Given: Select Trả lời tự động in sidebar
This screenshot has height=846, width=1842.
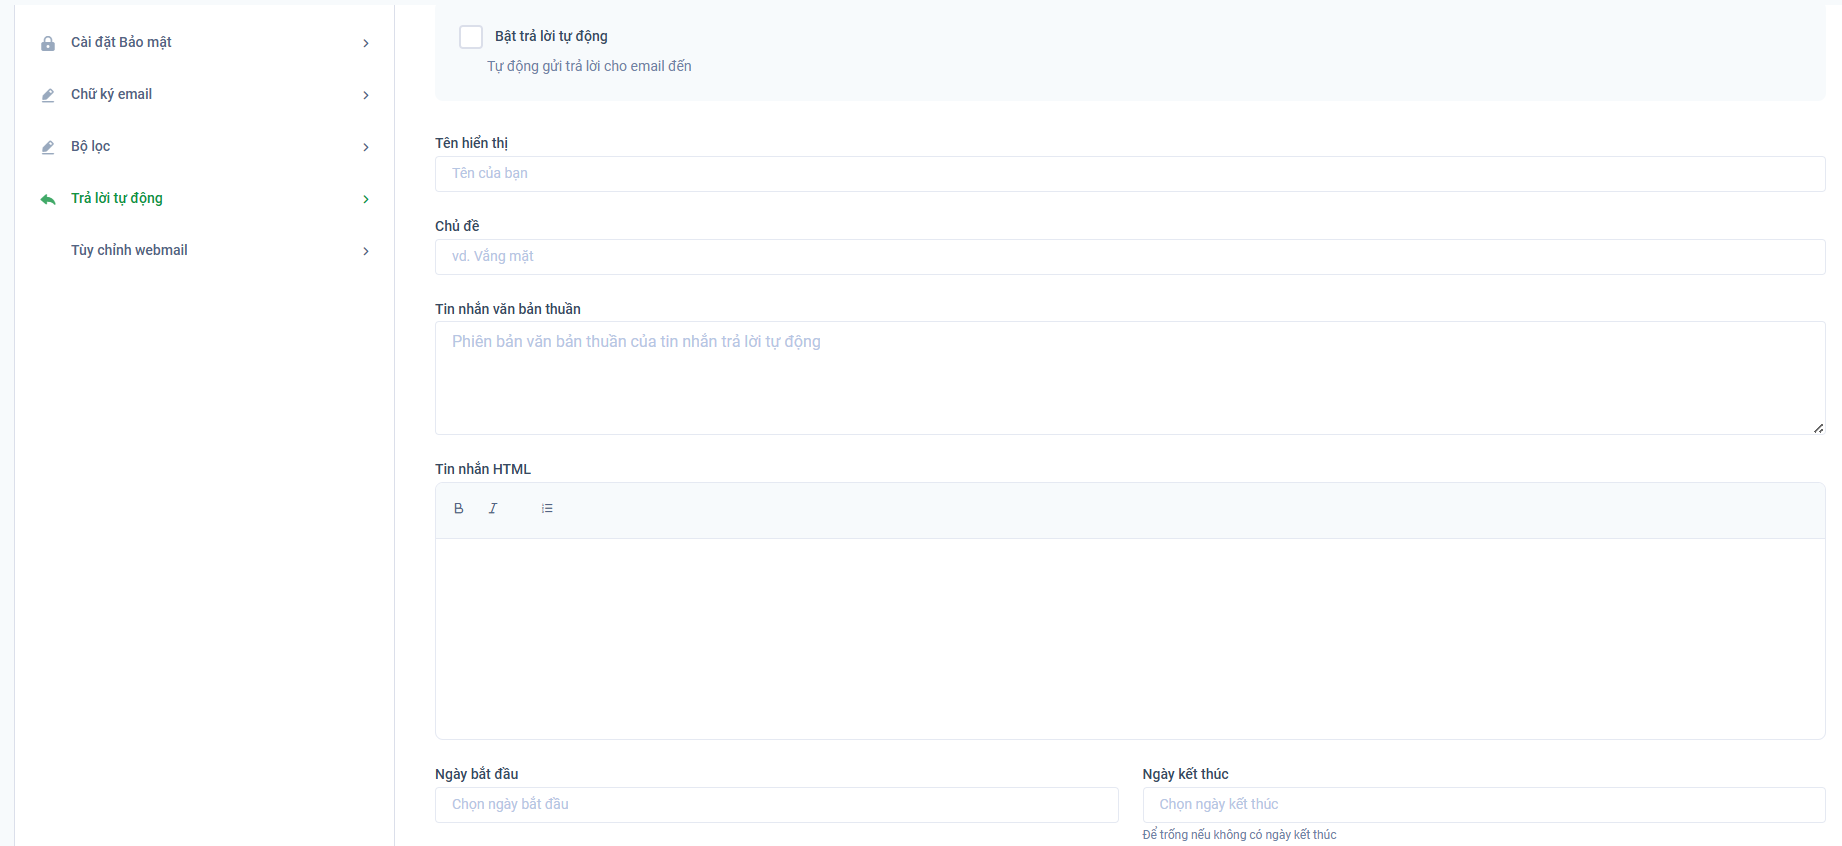Looking at the screenshot, I should pyautogui.click(x=117, y=198).
